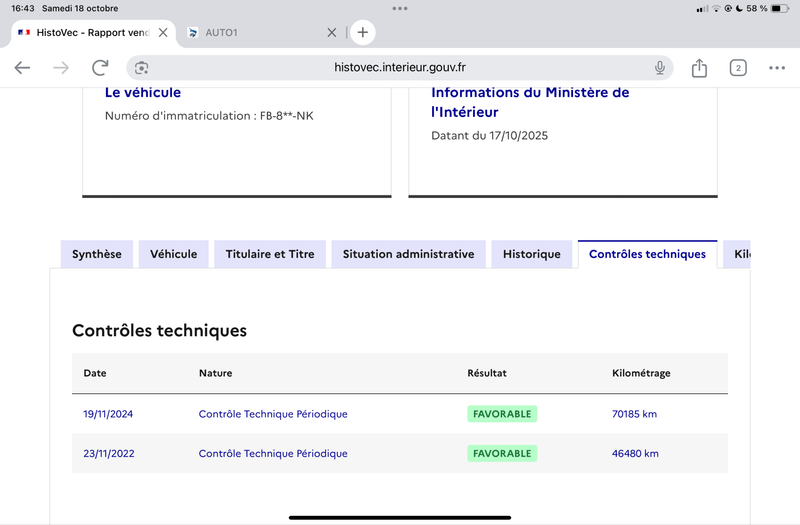Open a new tab with plus icon
The height and width of the screenshot is (525, 800).
363,32
